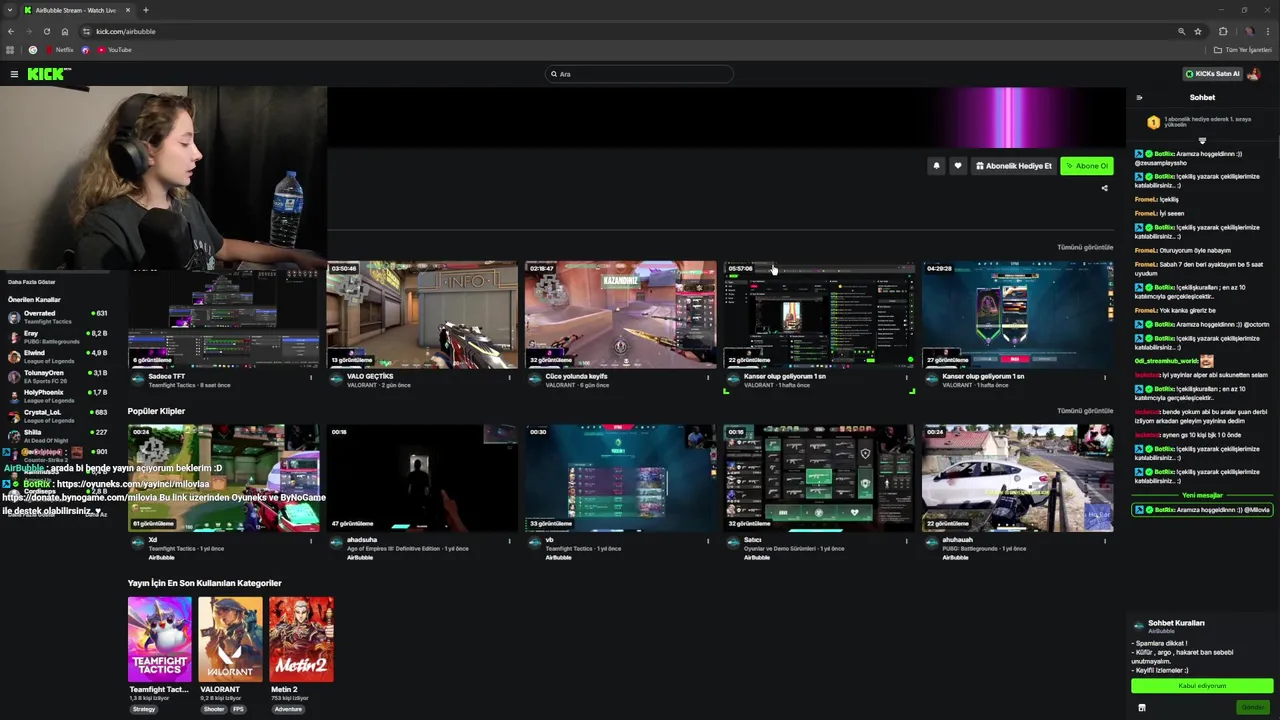Open the ahuhauah PUBG clip thumbnail
This screenshot has height=720, width=1280.
point(1018,478)
